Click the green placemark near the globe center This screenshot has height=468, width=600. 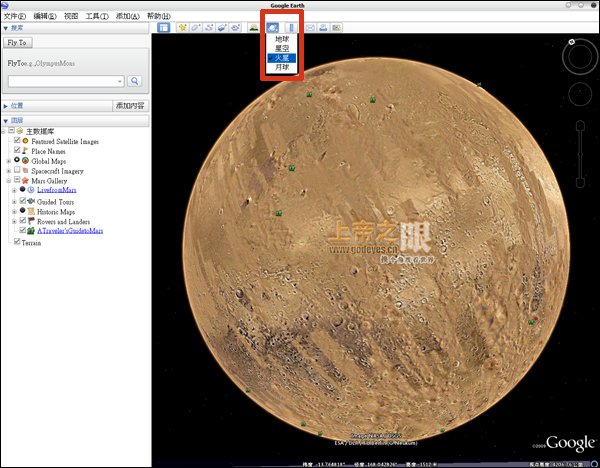click(279, 213)
